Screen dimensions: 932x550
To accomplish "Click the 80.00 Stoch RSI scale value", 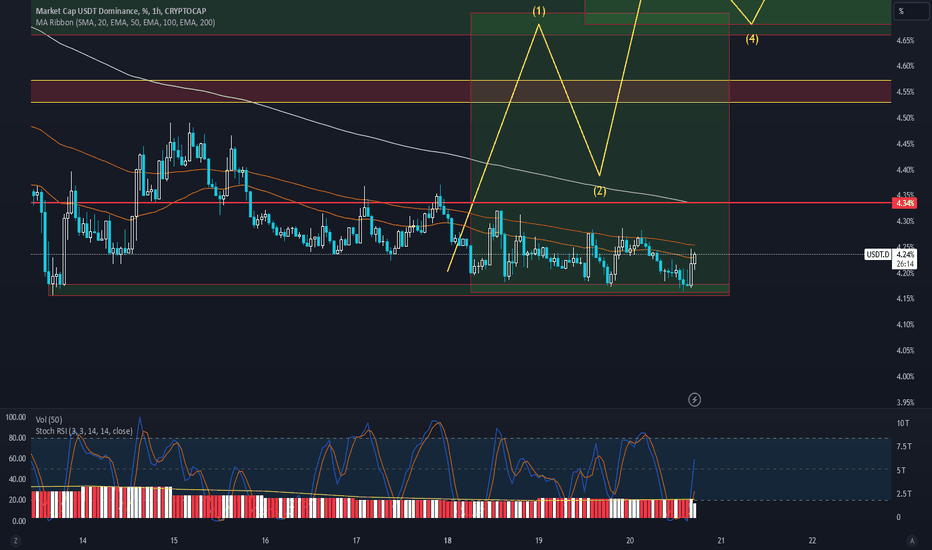I will (x=16, y=438).
